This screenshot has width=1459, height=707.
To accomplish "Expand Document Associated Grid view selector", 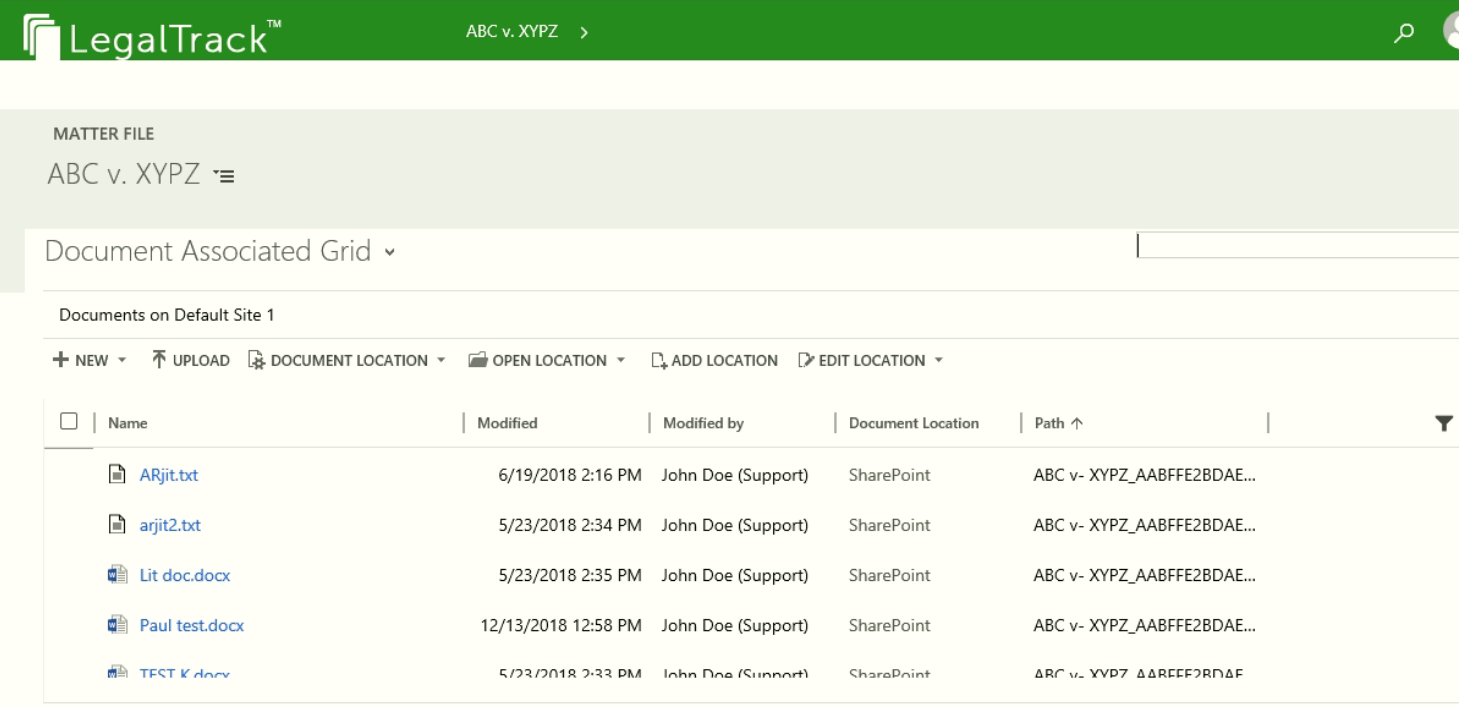I will [x=389, y=252].
